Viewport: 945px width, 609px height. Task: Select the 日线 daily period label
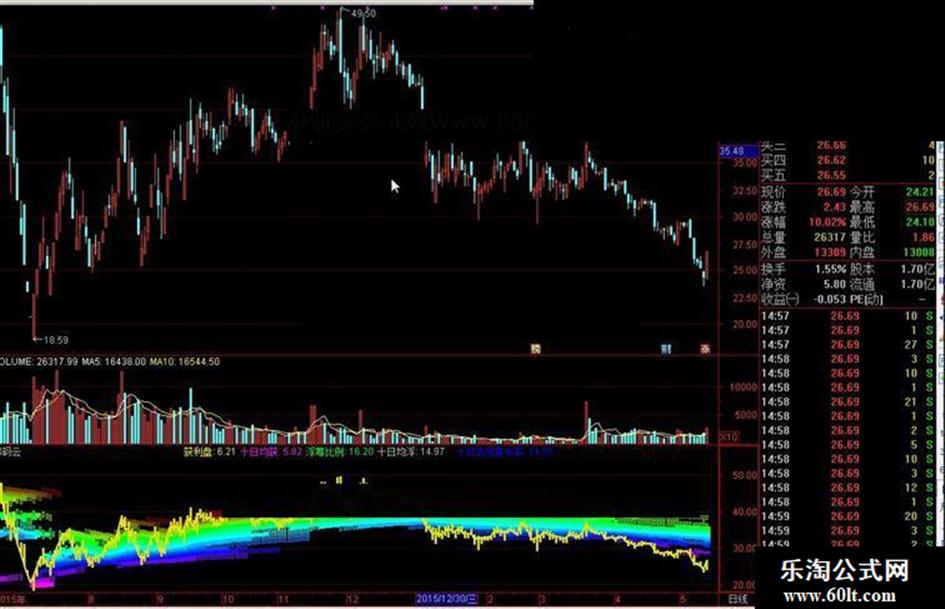738,599
